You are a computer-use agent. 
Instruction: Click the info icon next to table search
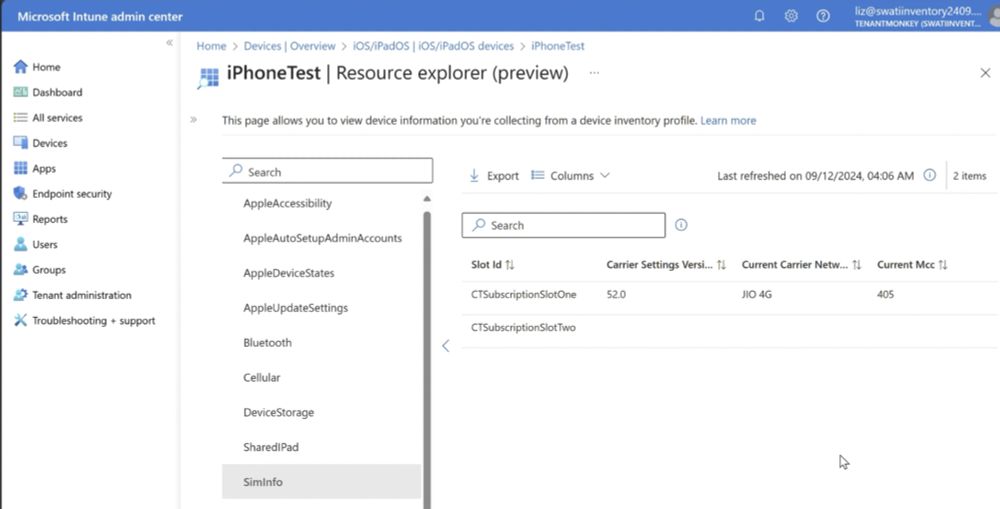pyautogui.click(x=681, y=225)
